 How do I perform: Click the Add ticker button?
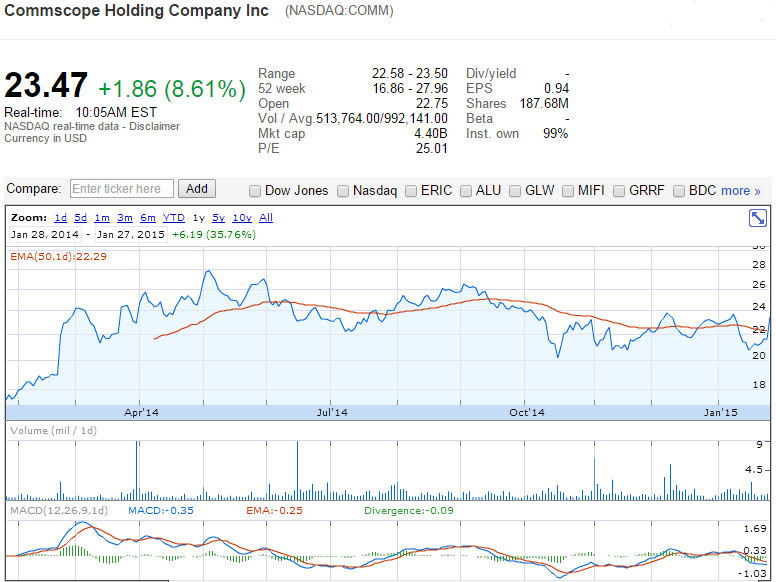click(x=196, y=189)
